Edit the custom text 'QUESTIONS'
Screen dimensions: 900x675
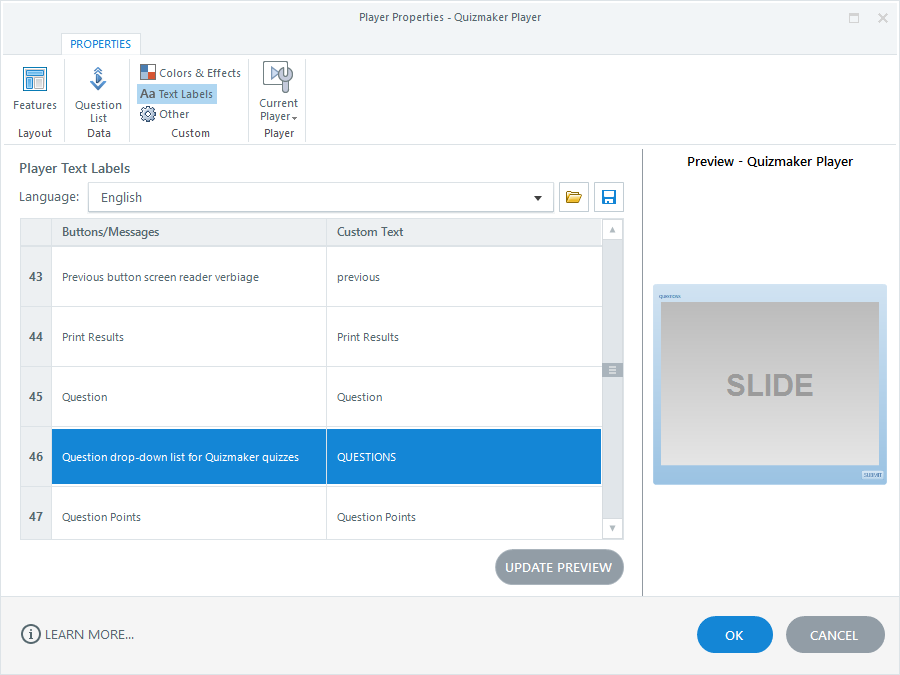click(464, 457)
